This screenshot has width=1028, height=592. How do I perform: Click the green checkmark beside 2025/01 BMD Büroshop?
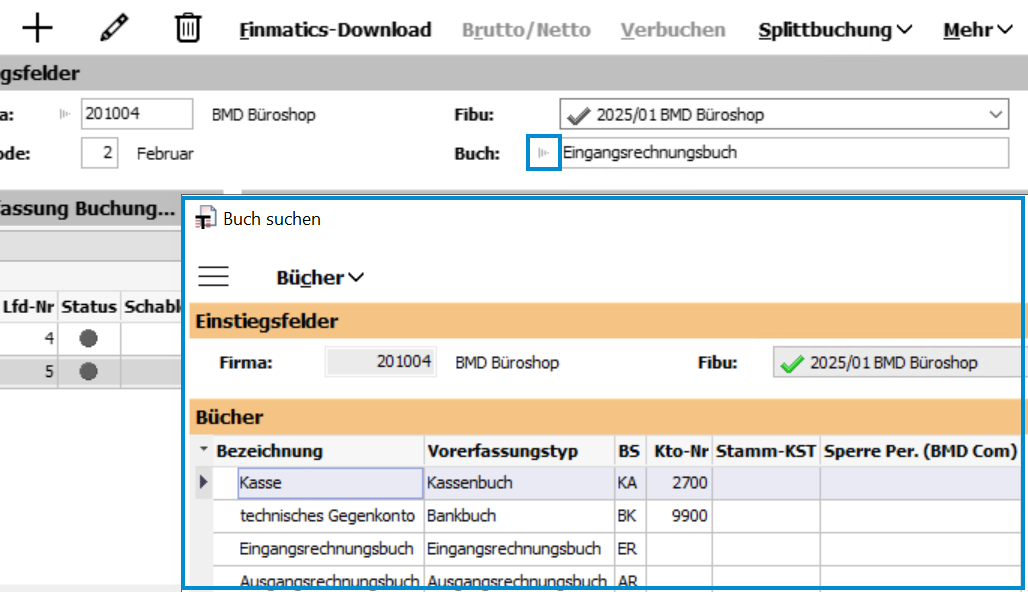point(791,362)
